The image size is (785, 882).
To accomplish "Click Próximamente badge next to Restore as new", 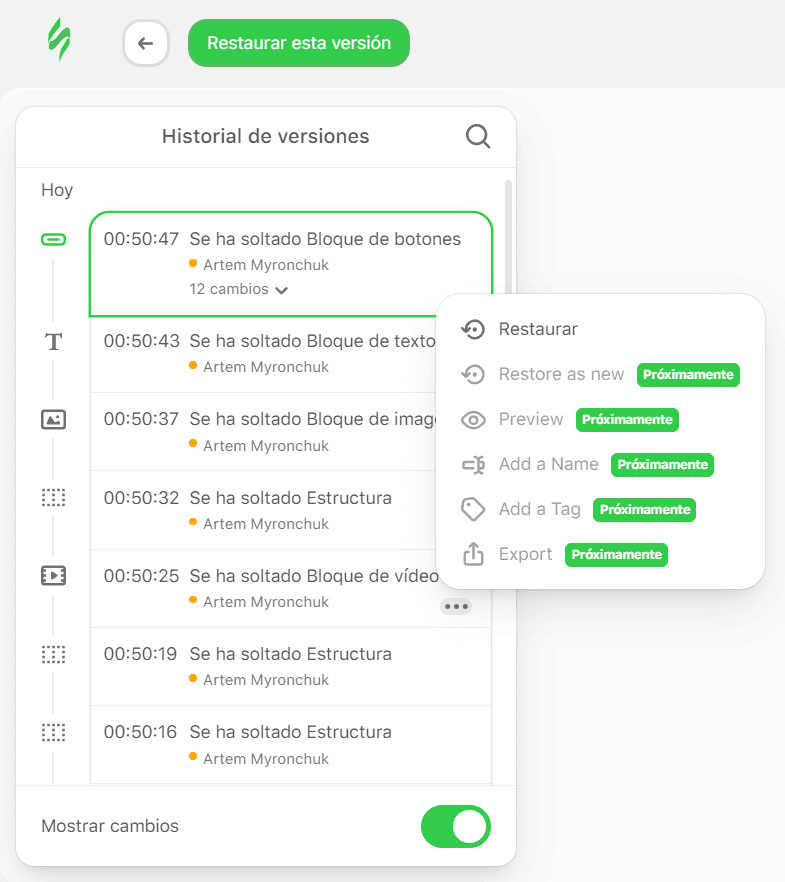I will [688, 375].
